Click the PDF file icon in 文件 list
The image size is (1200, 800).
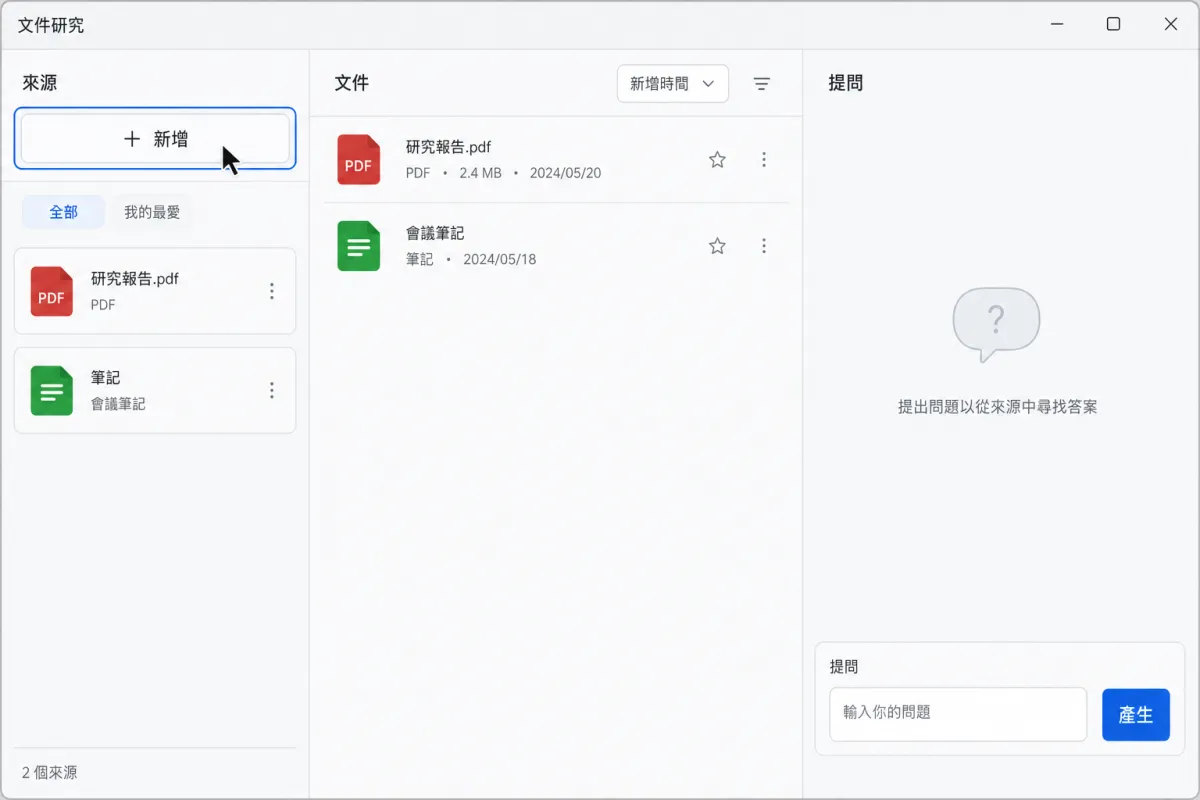358,160
